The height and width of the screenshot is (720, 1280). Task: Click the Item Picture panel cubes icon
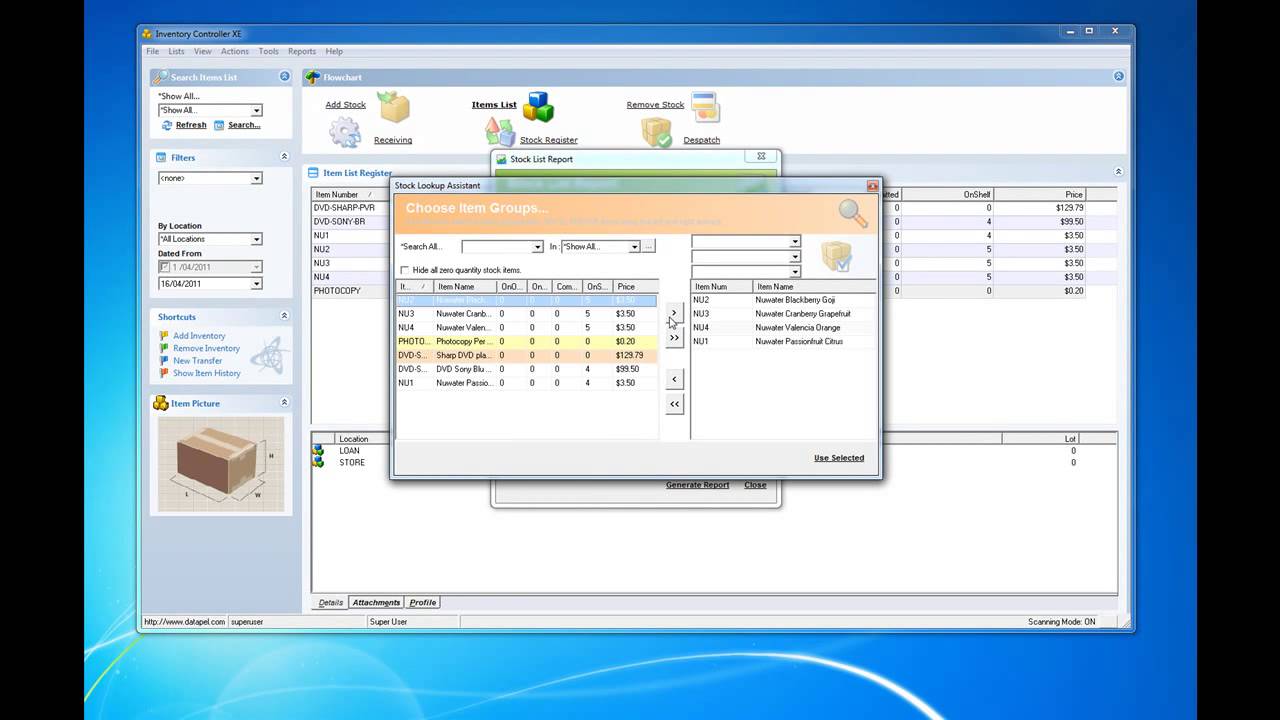pos(161,403)
